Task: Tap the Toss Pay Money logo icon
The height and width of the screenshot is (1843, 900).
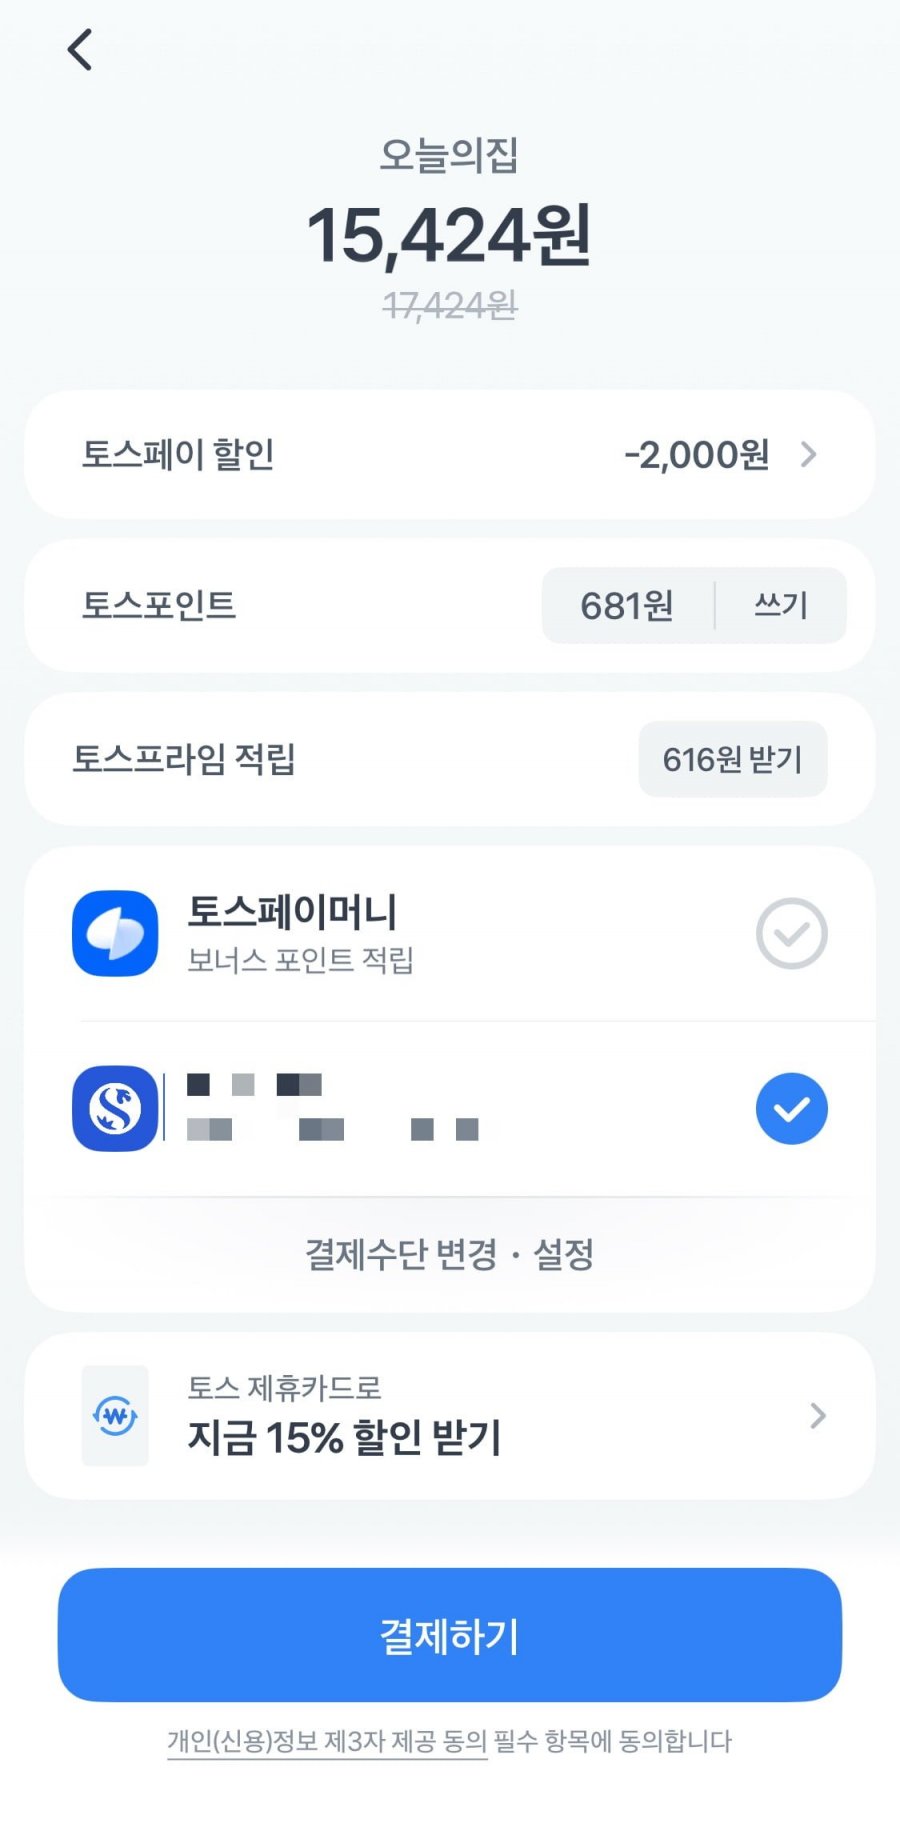Action: point(115,933)
